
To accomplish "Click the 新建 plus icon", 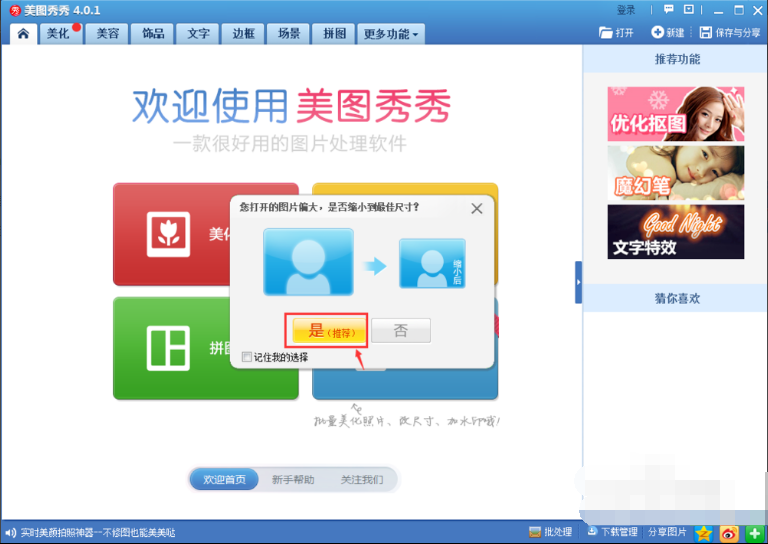I will coord(657,32).
